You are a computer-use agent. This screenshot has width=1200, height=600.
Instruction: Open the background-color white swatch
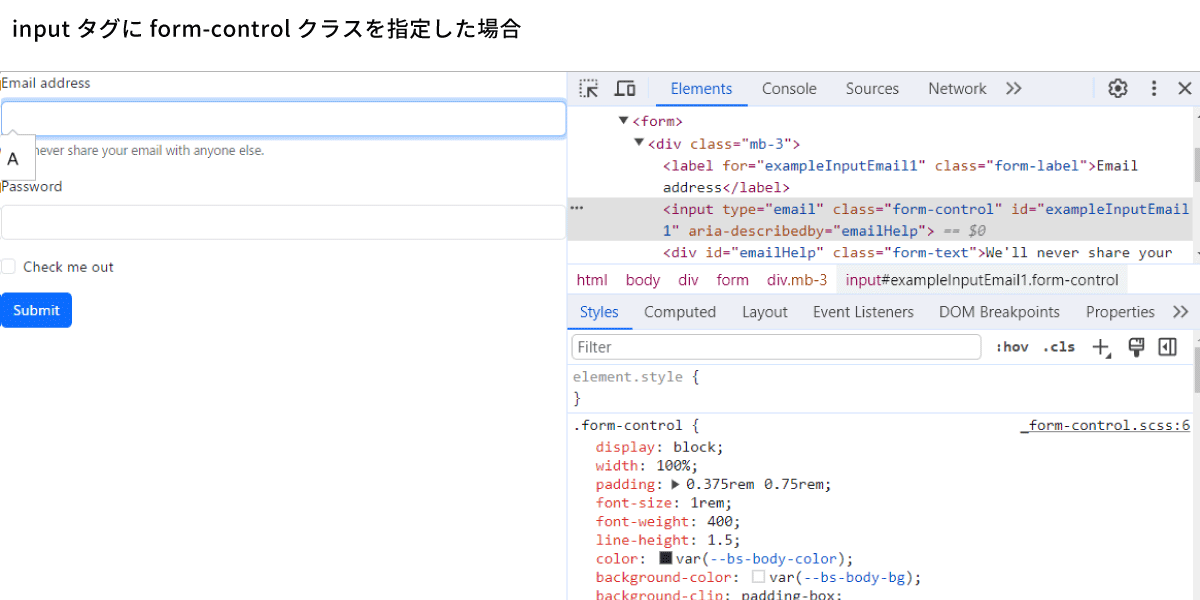click(758, 577)
